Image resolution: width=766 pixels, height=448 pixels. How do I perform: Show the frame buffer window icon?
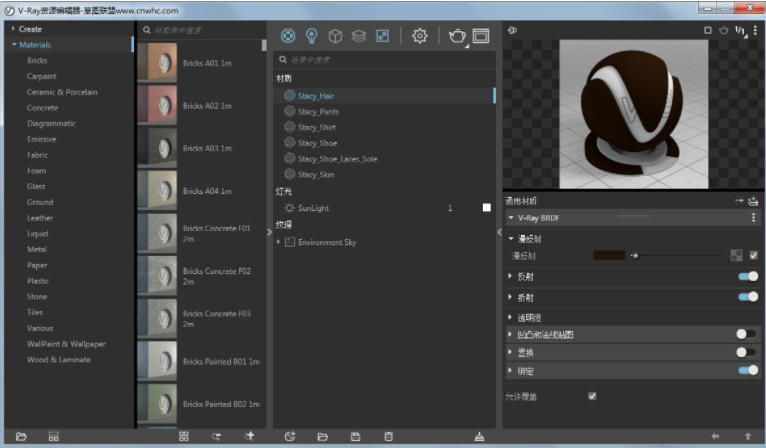[x=481, y=36]
